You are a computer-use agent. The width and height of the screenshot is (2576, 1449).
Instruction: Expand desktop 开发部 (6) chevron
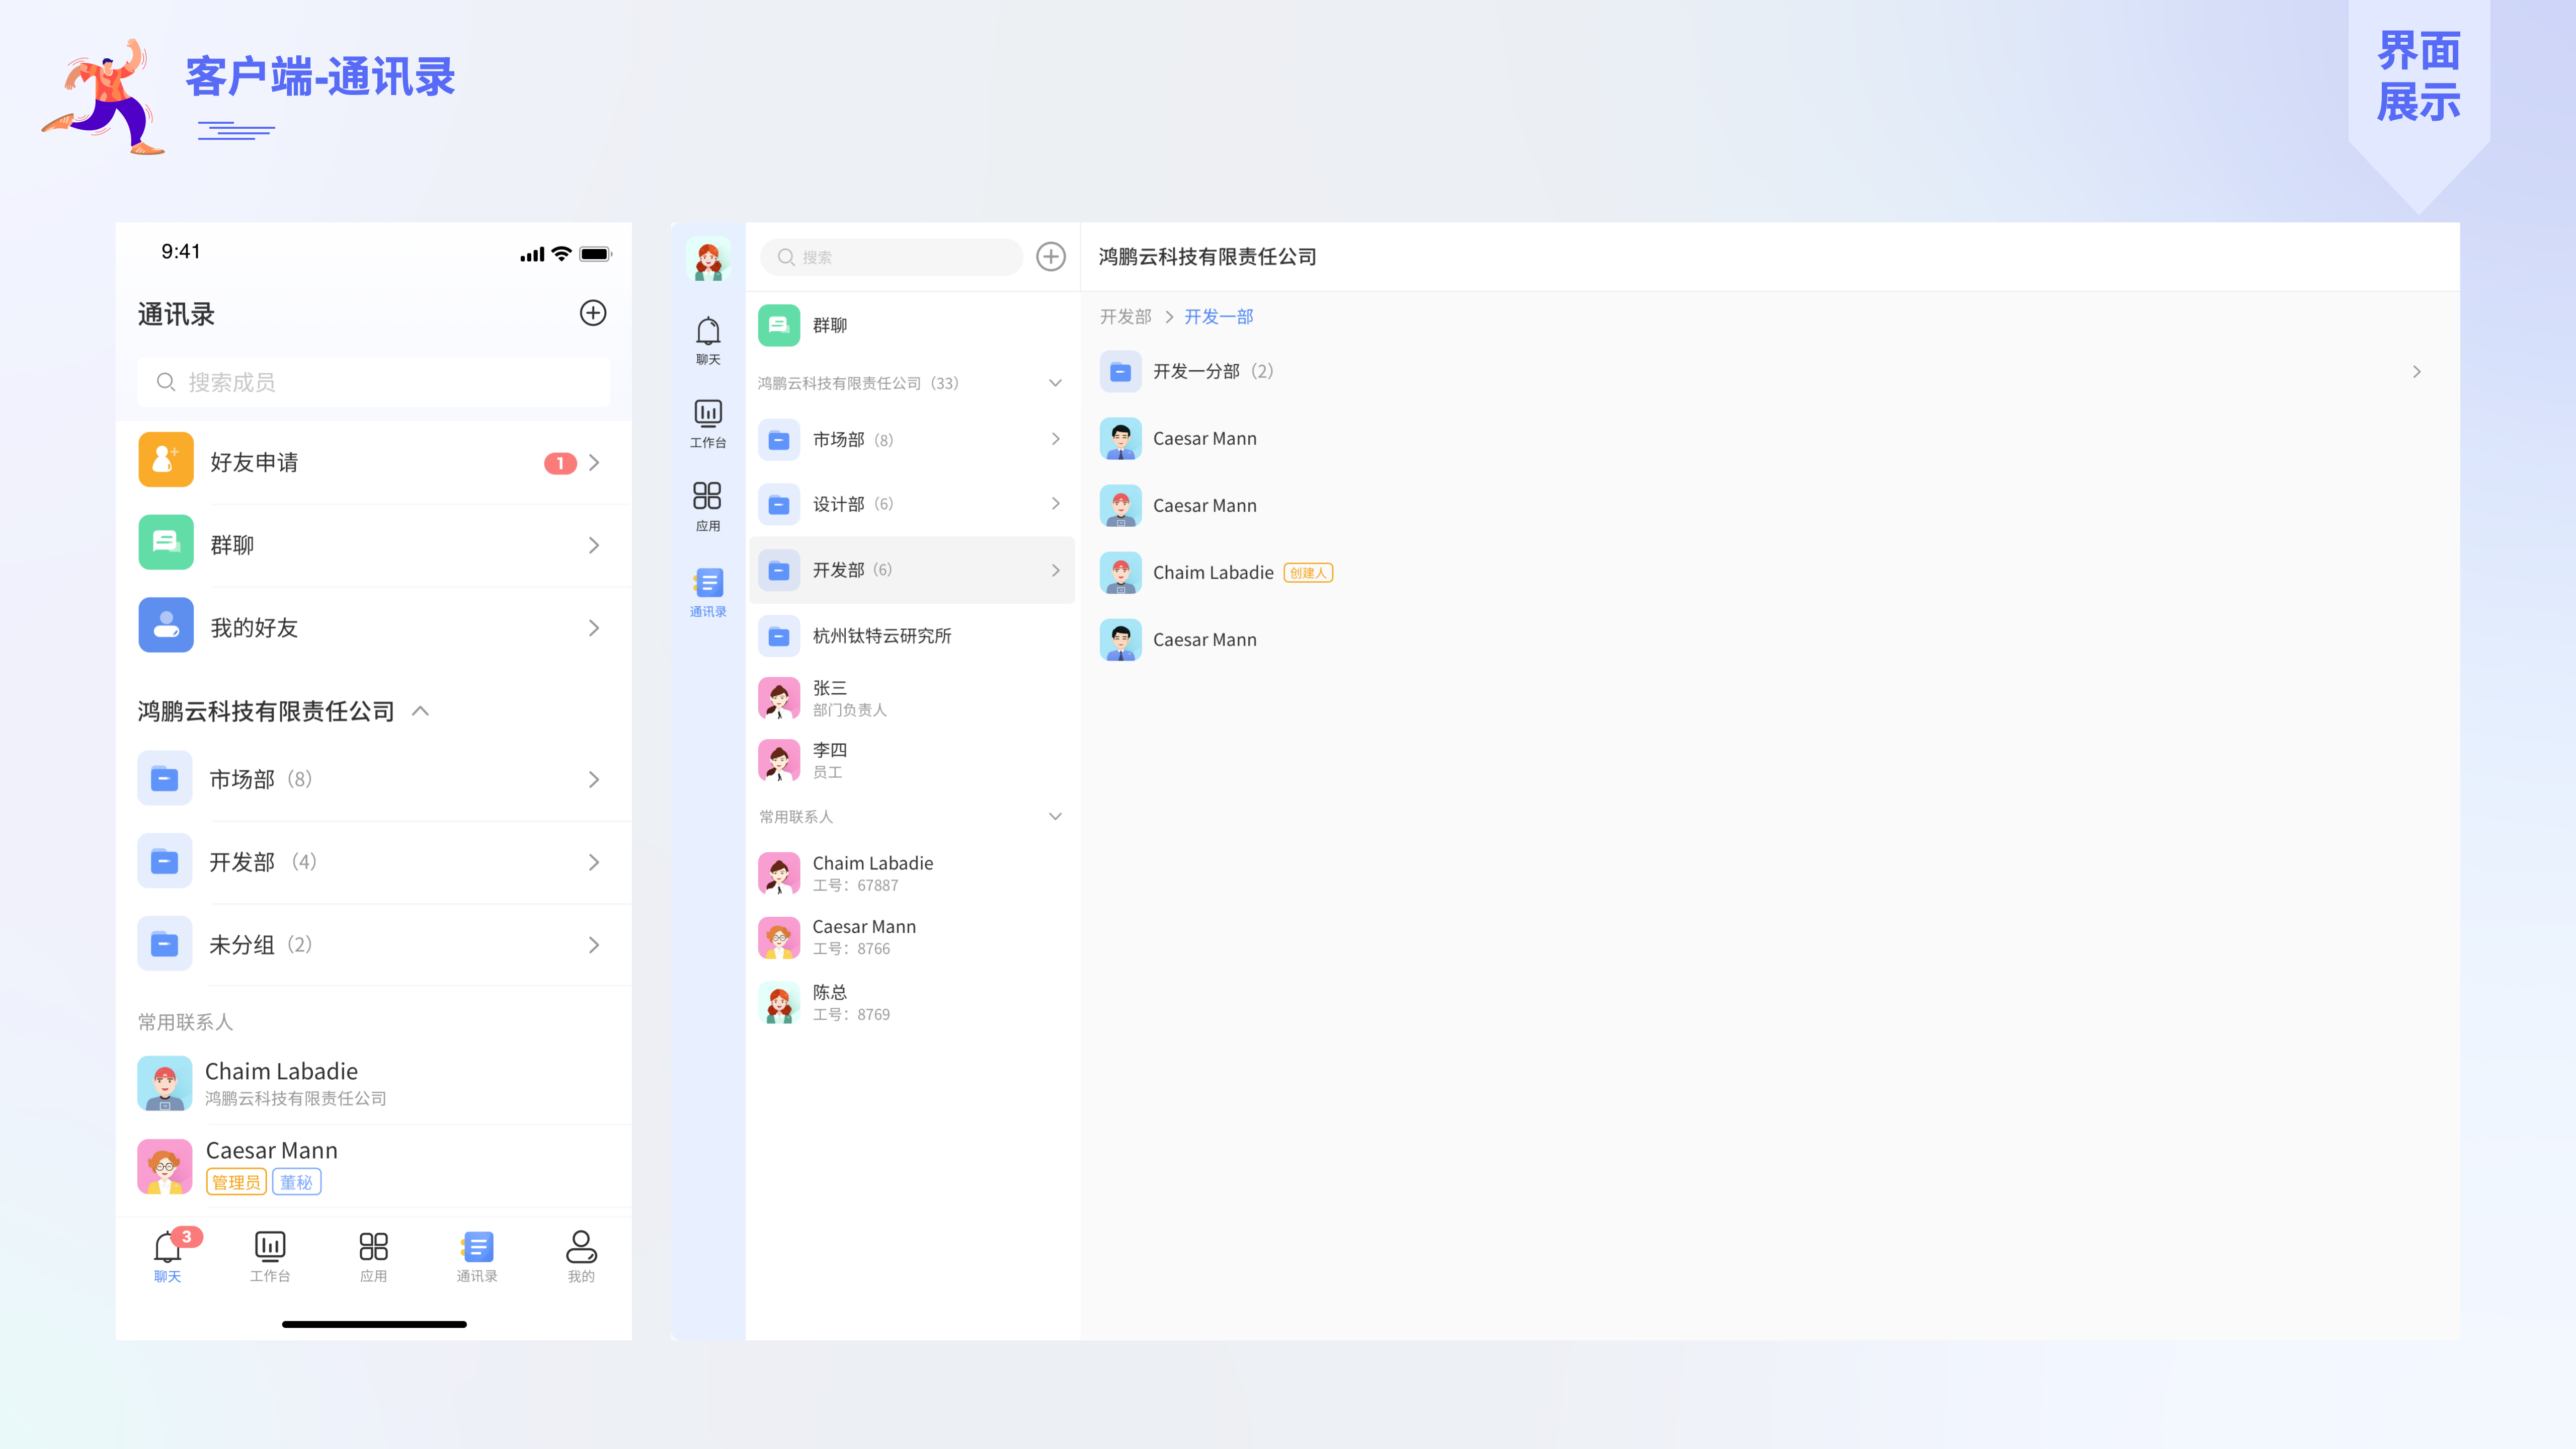[1056, 570]
